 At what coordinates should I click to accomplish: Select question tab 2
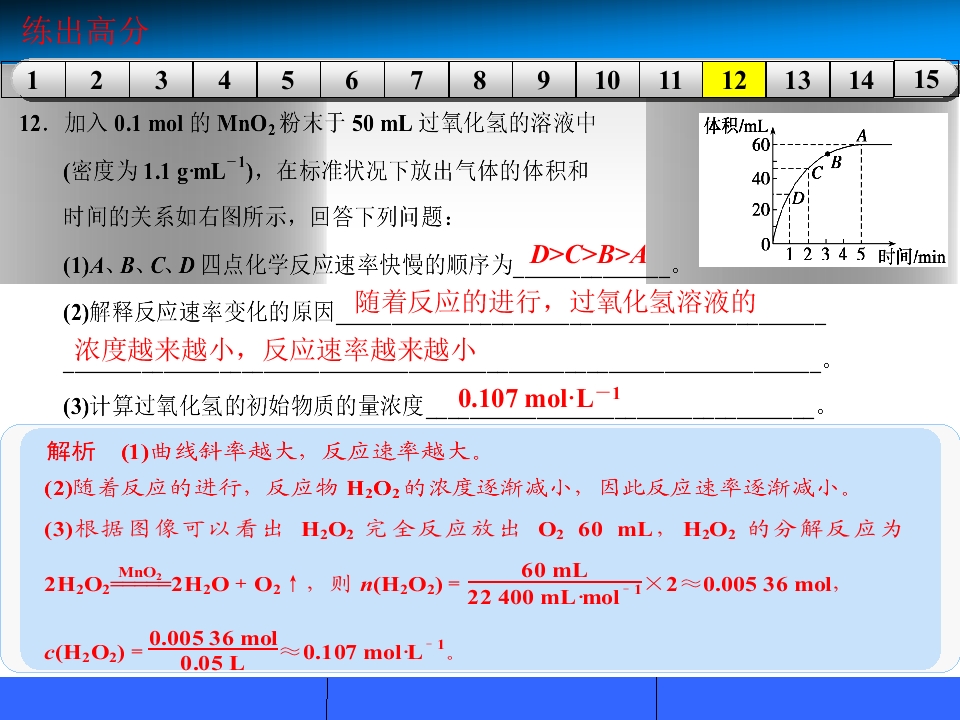tap(97, 80)
